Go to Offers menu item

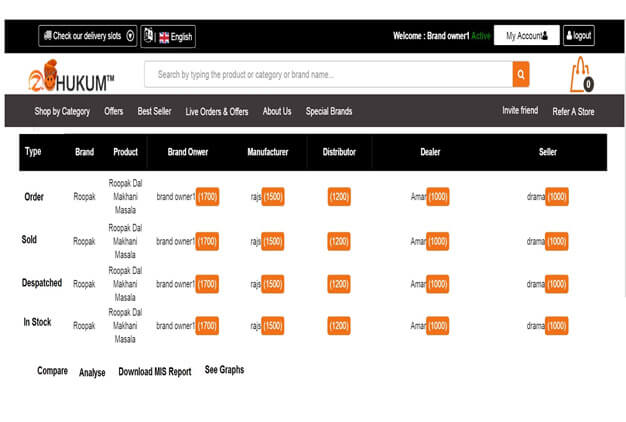coord(114,111)
